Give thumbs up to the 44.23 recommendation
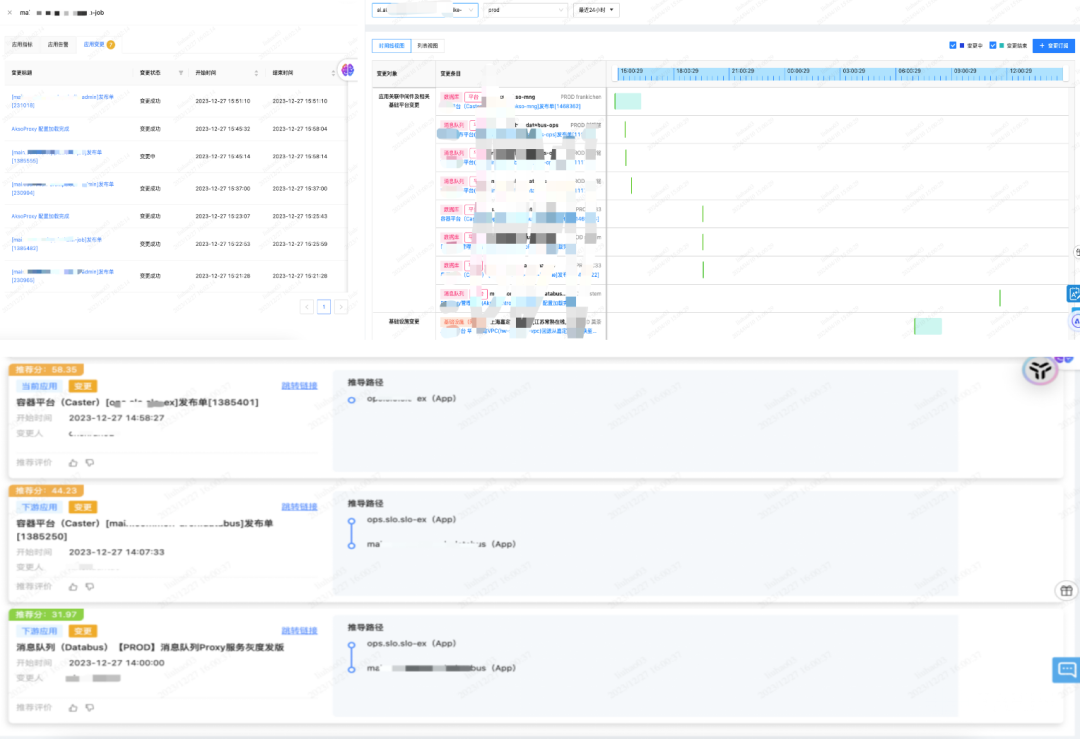Screen dimensions: 1080x739 [73, 587]
